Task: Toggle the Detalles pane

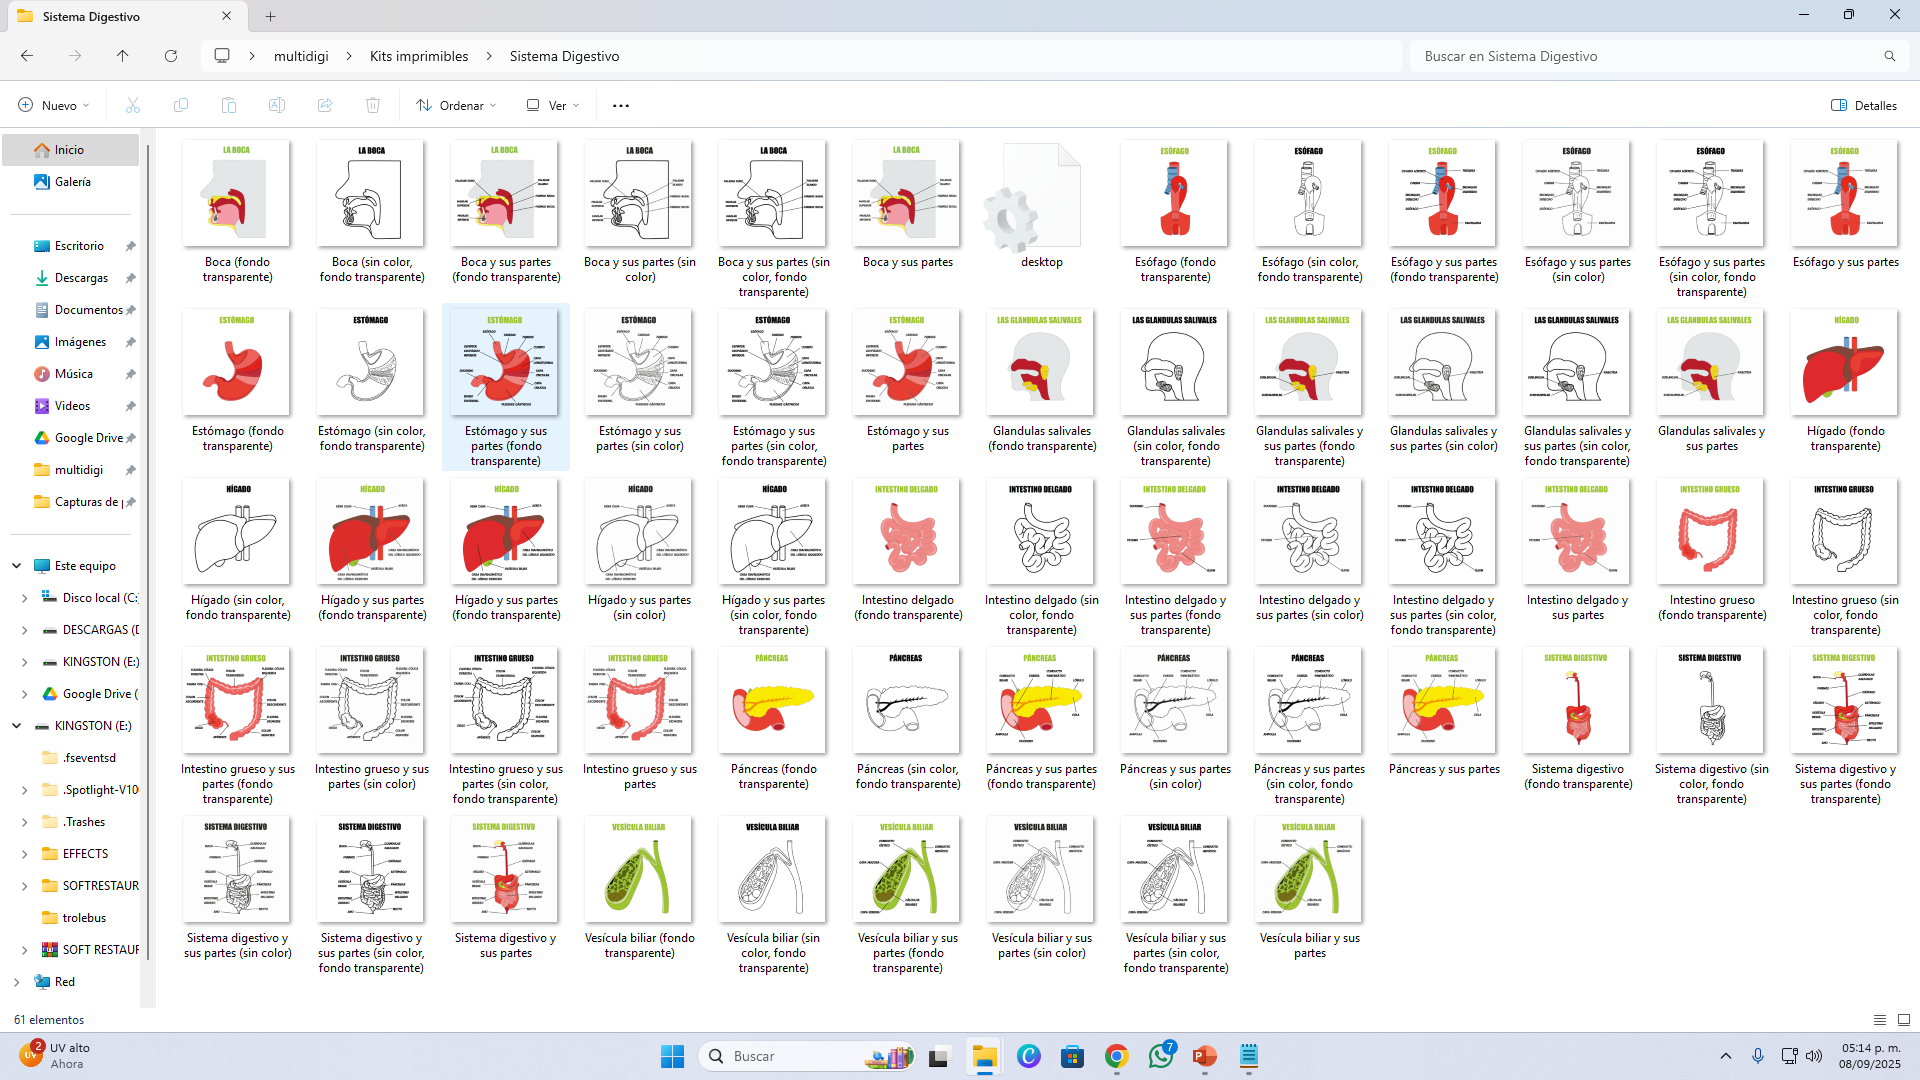Action: tap(1864, 105)
